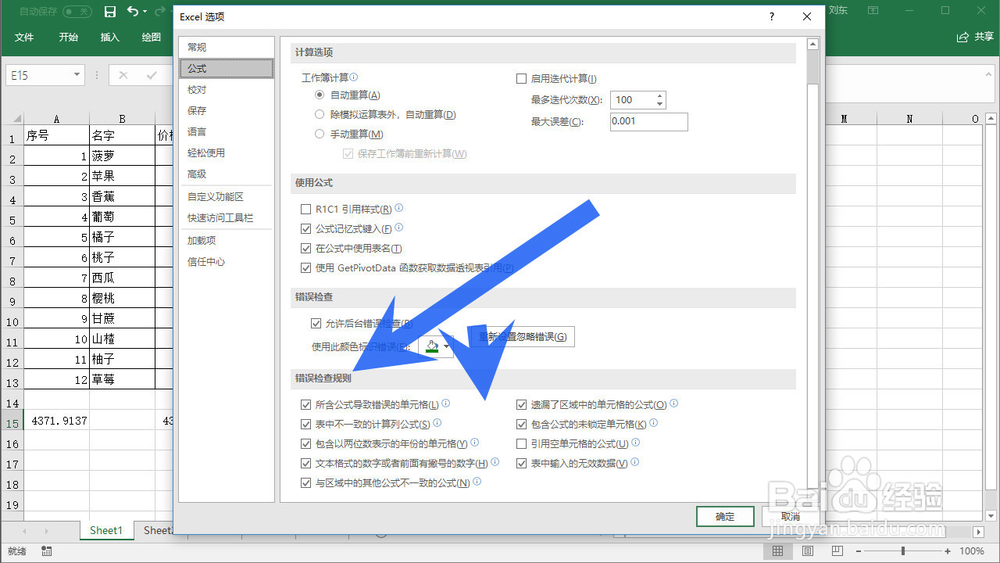Toggle 引用空单元格的公式 checkbox

point(521,444)
